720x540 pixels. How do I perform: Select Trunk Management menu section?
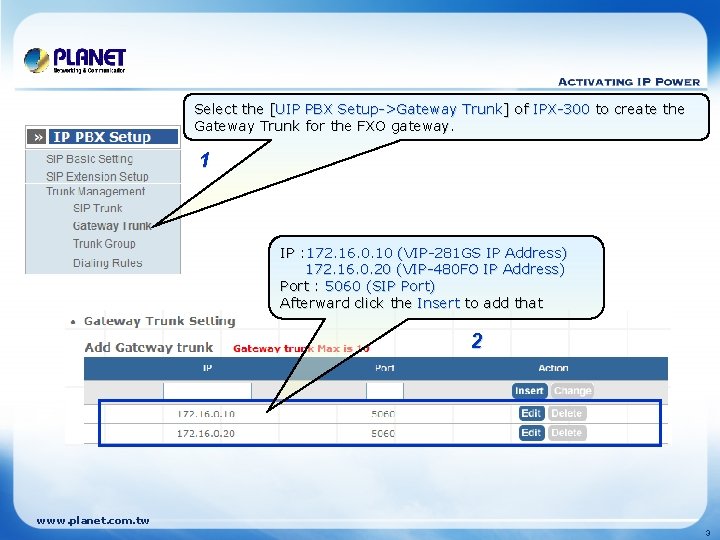coord(96,191)
